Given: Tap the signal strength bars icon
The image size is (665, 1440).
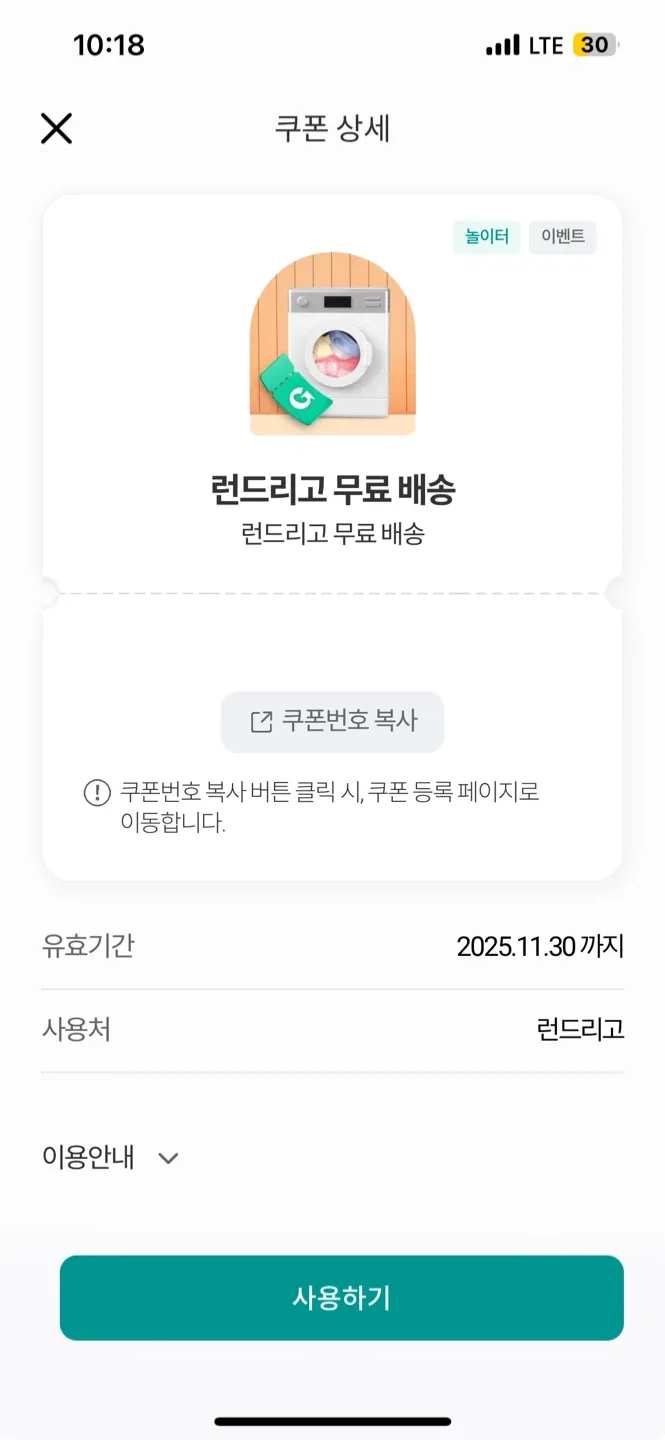Looking at the screenshot, I should click(x=502, y=45).
